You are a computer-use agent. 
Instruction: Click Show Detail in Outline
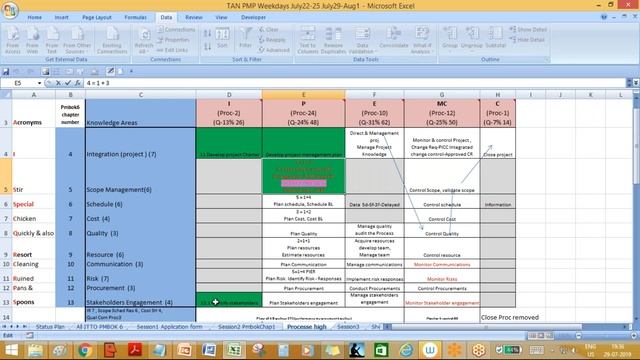coord(528,30)
